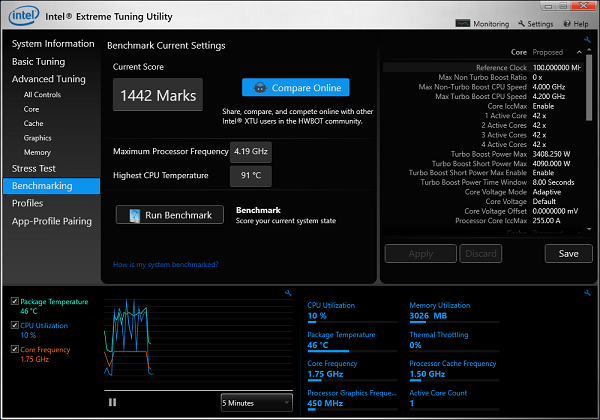Select Cache under Advanced Tuning
This screenshot has height=420, width=600.
pos(33,124)
